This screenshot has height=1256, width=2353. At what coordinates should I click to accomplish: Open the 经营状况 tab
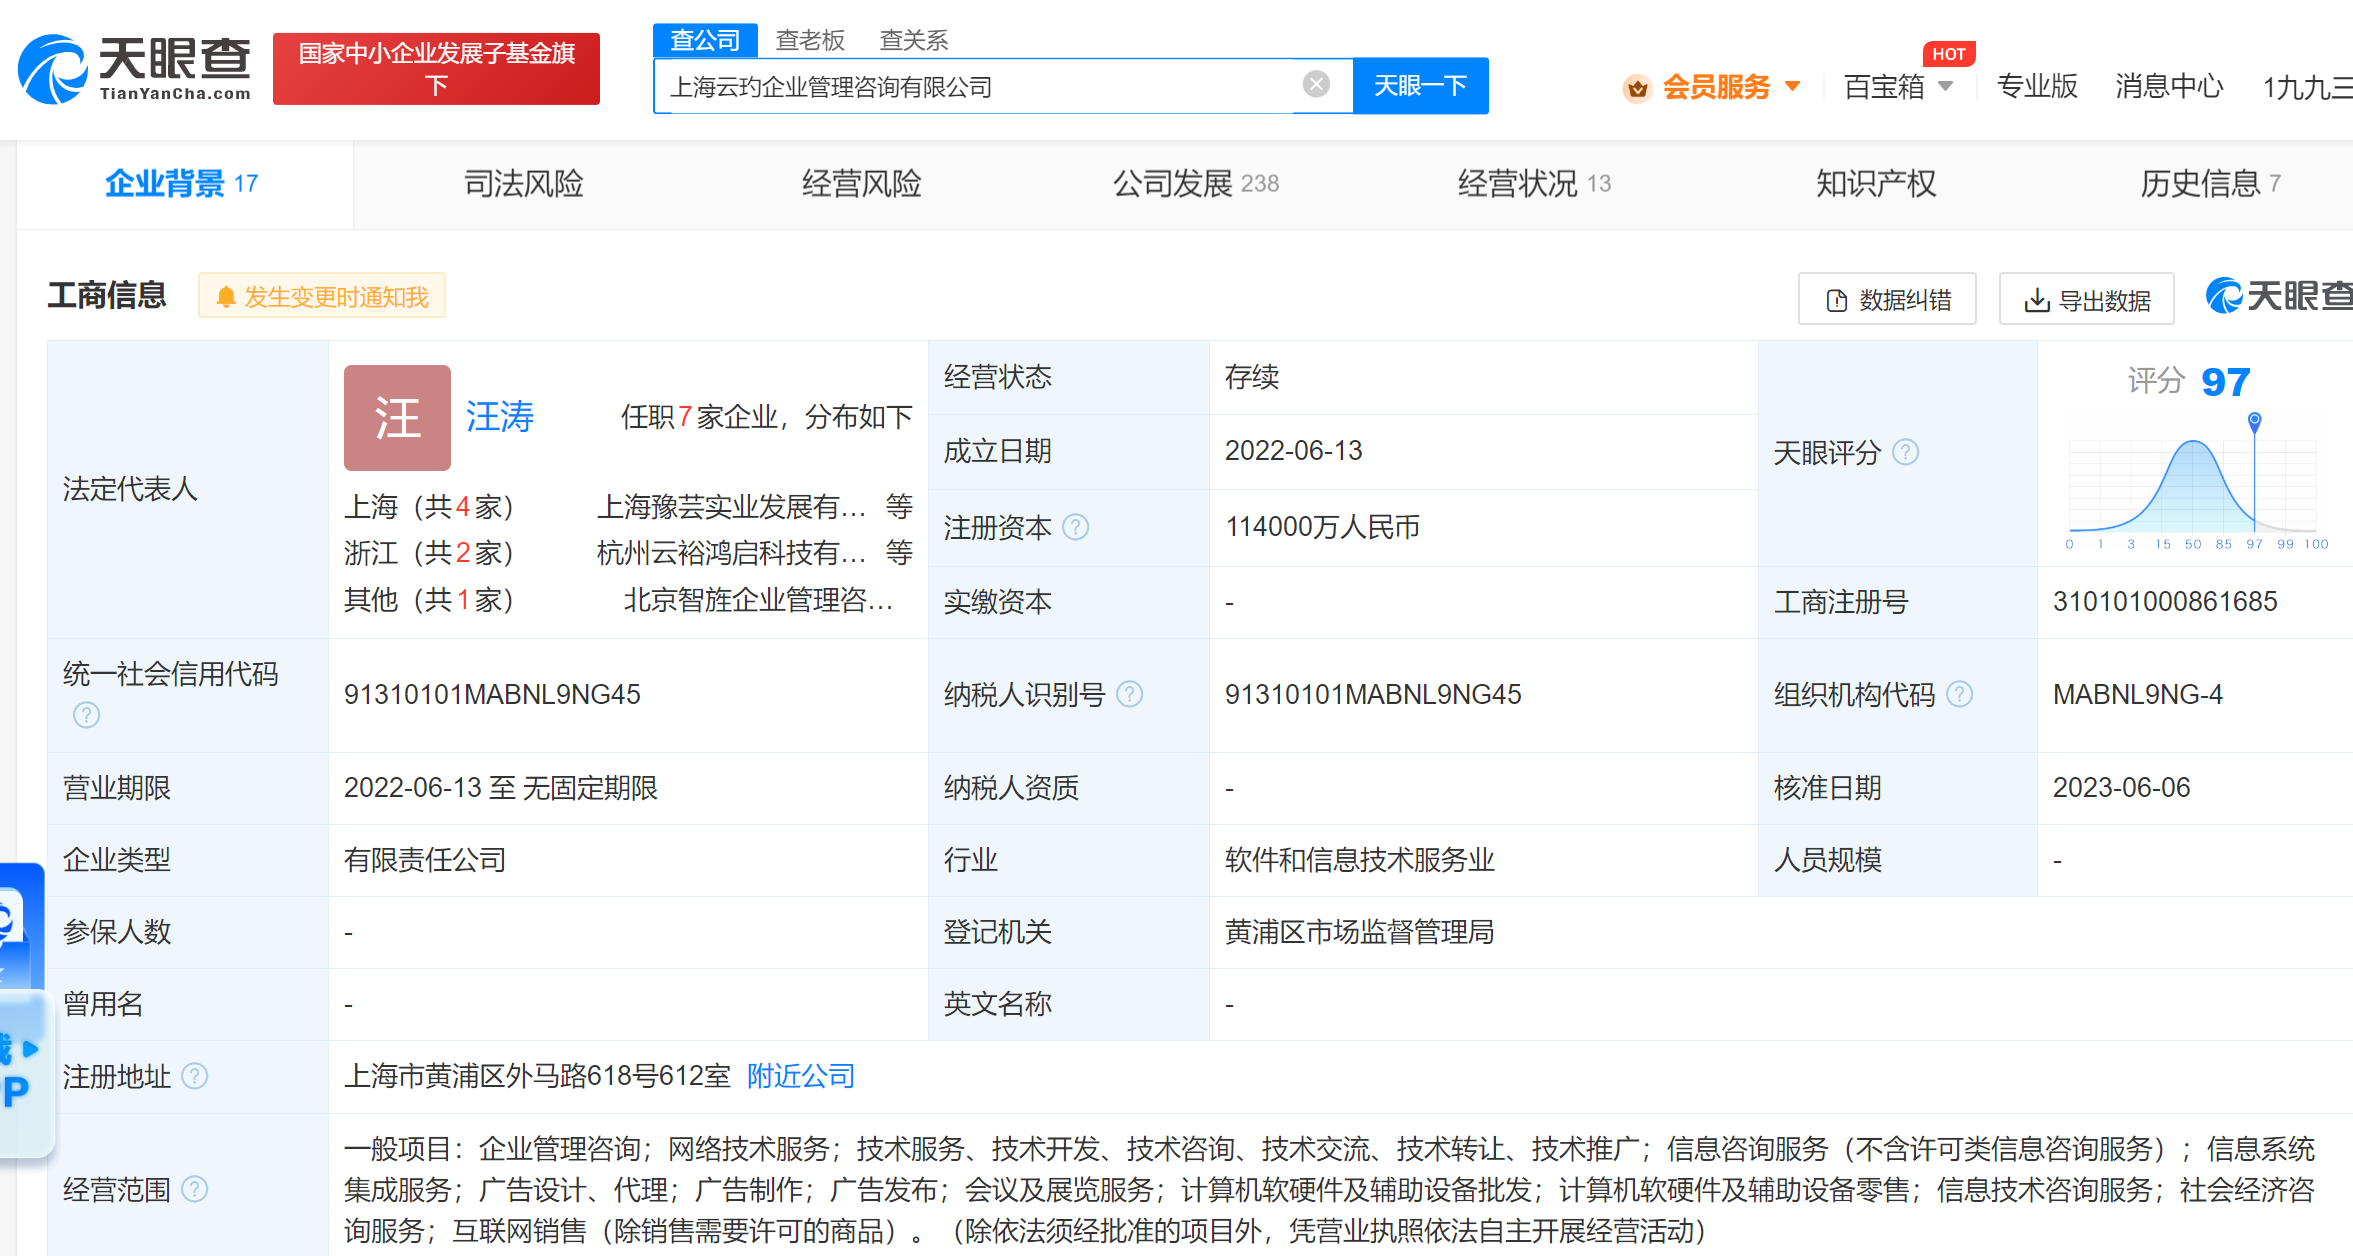point(1534,184)
